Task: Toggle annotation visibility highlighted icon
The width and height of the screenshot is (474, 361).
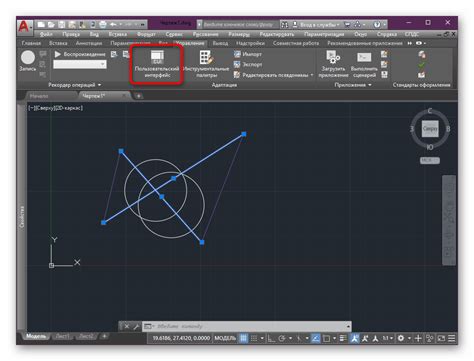Action: pyautogui.click(x=354, y=338)
